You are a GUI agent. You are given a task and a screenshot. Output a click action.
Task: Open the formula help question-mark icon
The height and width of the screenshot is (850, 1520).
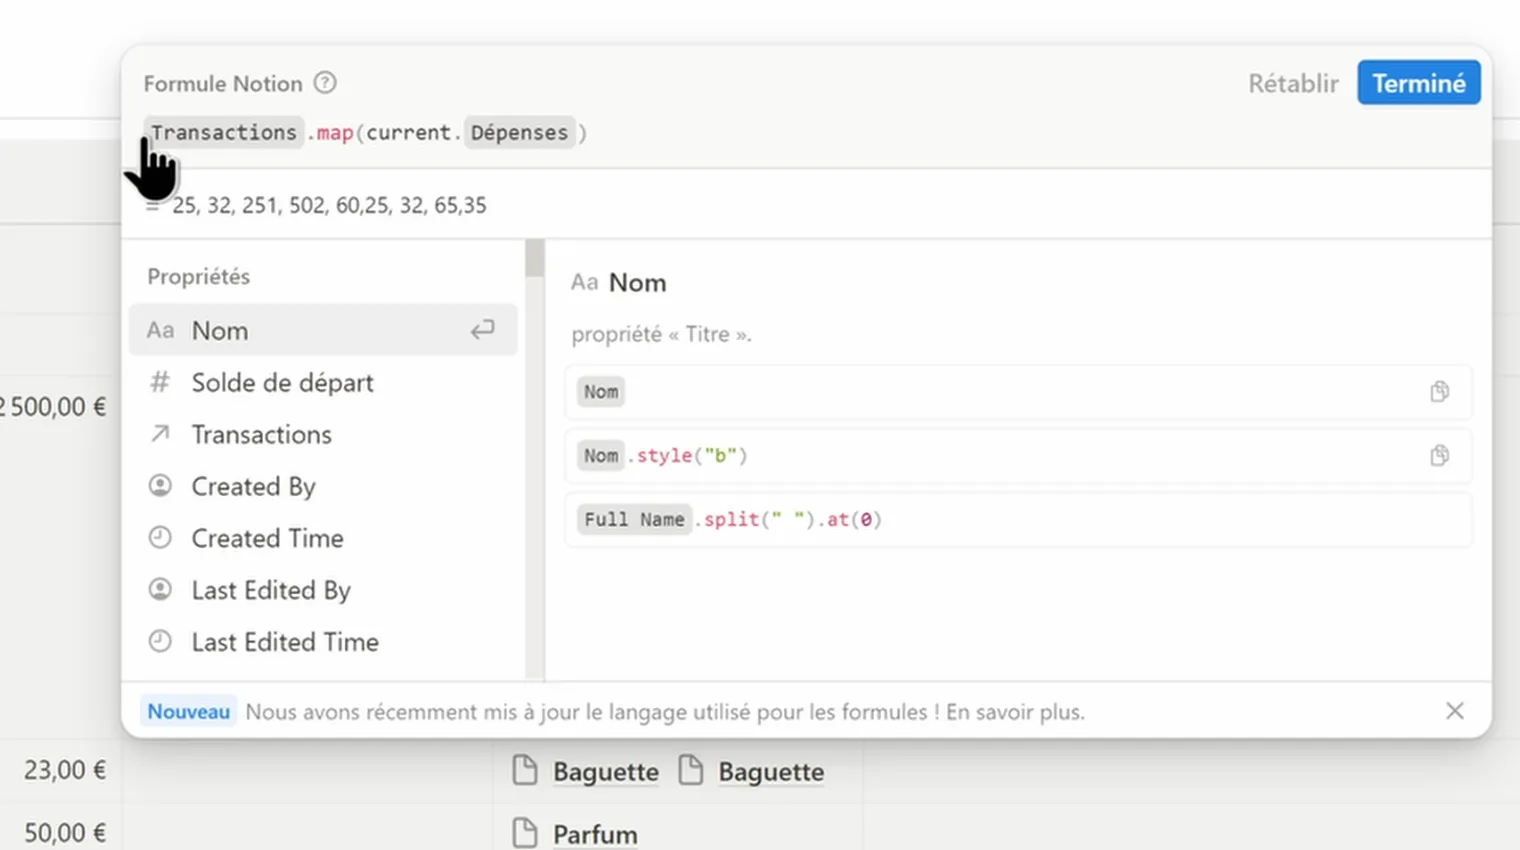click(x=325, y=83)
